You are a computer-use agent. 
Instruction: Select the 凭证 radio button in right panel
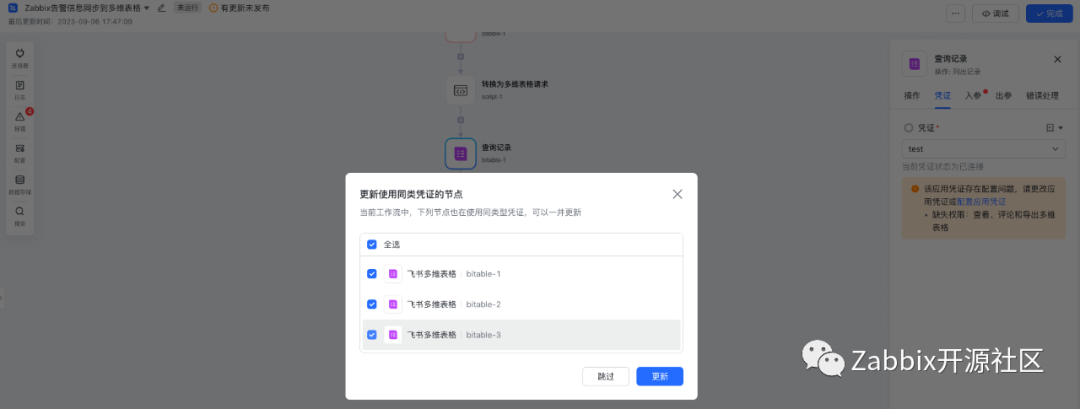[908, 128]
